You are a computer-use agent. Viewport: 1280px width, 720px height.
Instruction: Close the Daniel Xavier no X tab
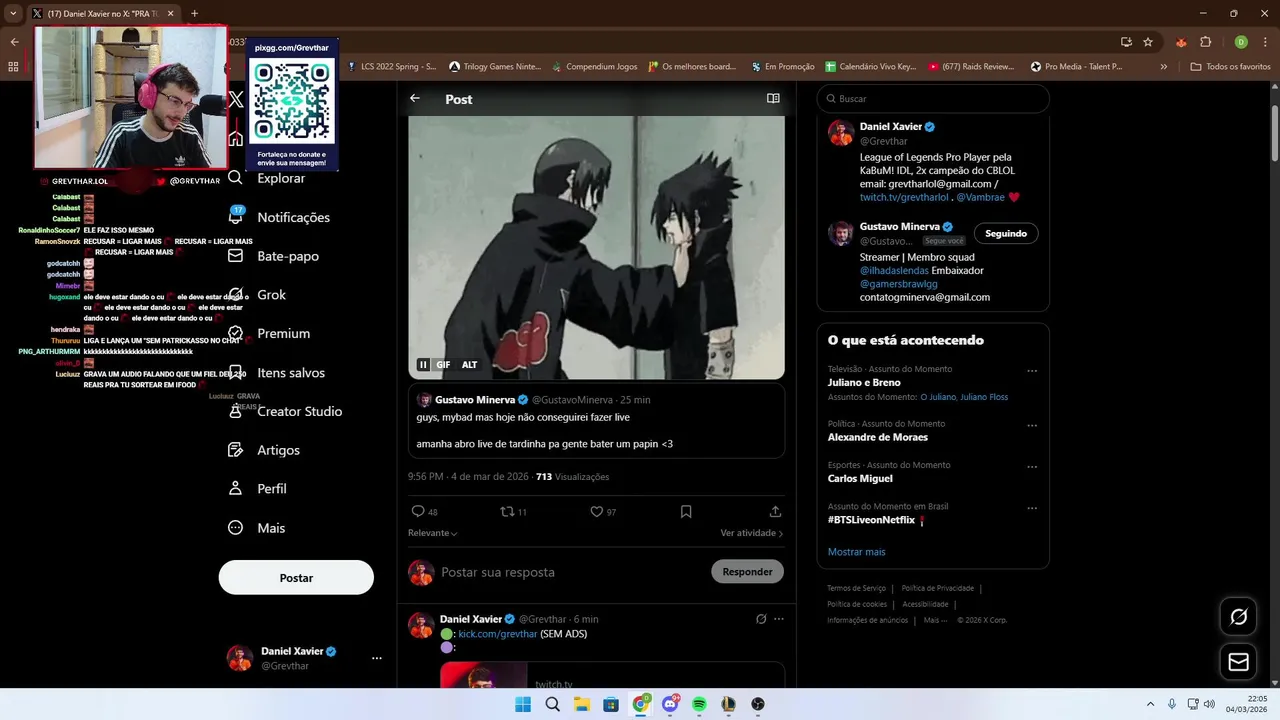(170, 14)
